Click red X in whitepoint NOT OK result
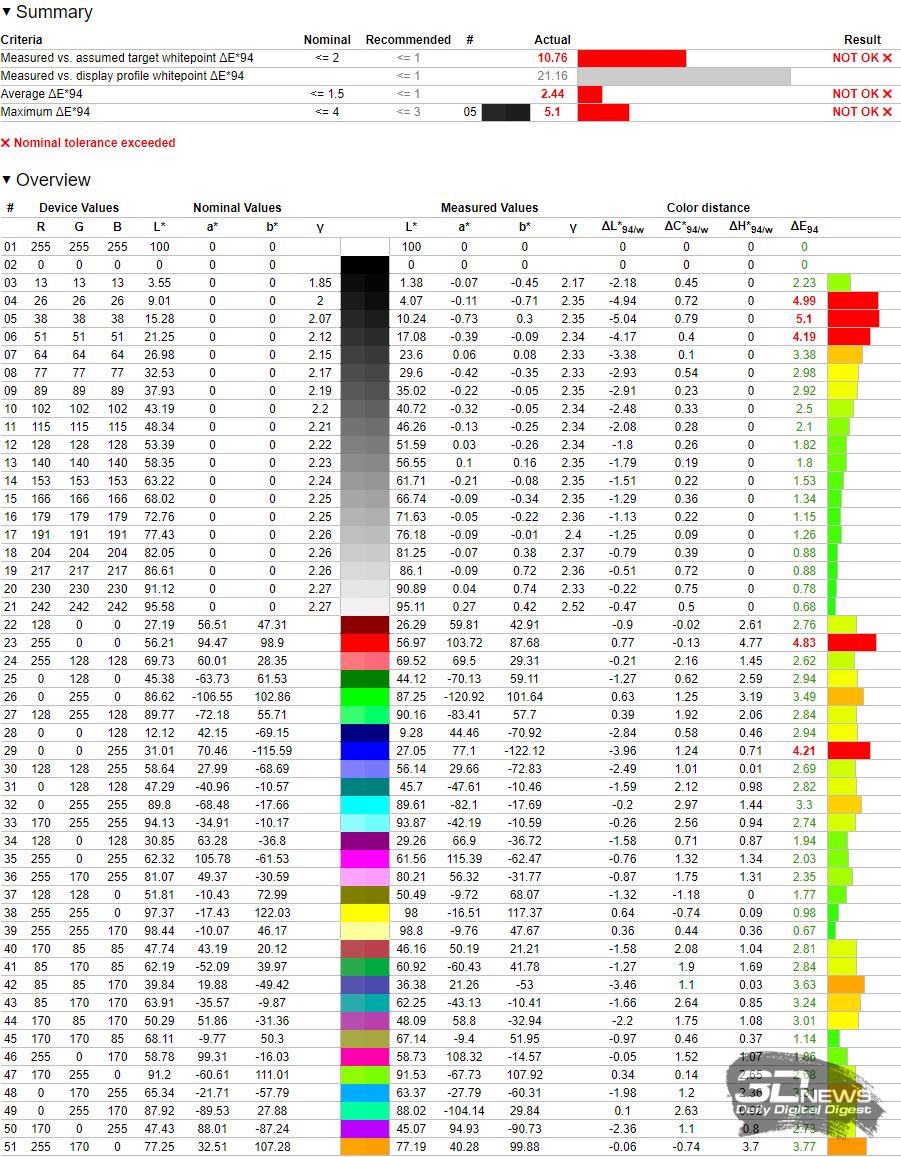The height and width of the screenshot is (1157, 901). (x=887, y=58)
